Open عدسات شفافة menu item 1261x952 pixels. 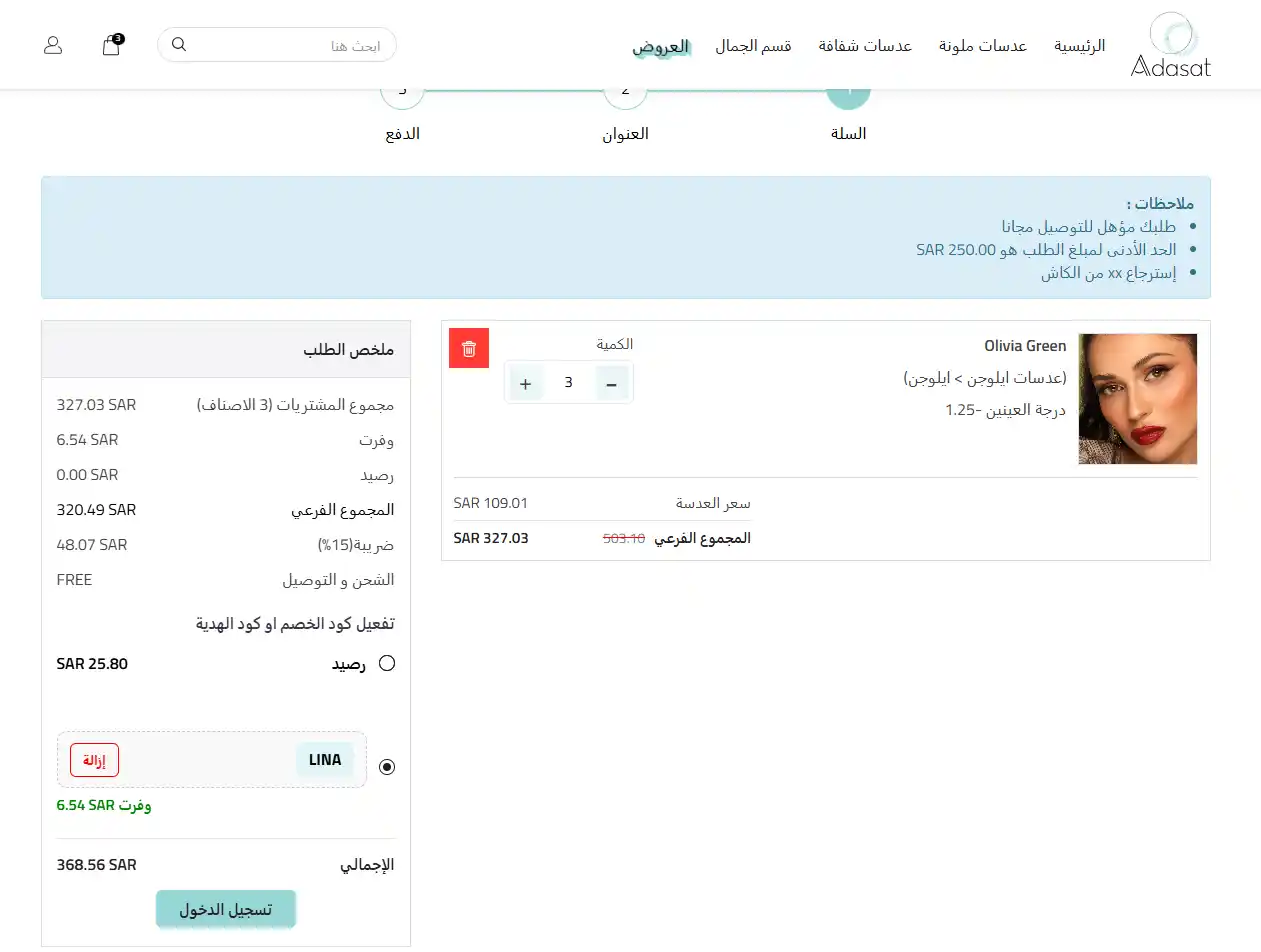click(x=865, y=46)
